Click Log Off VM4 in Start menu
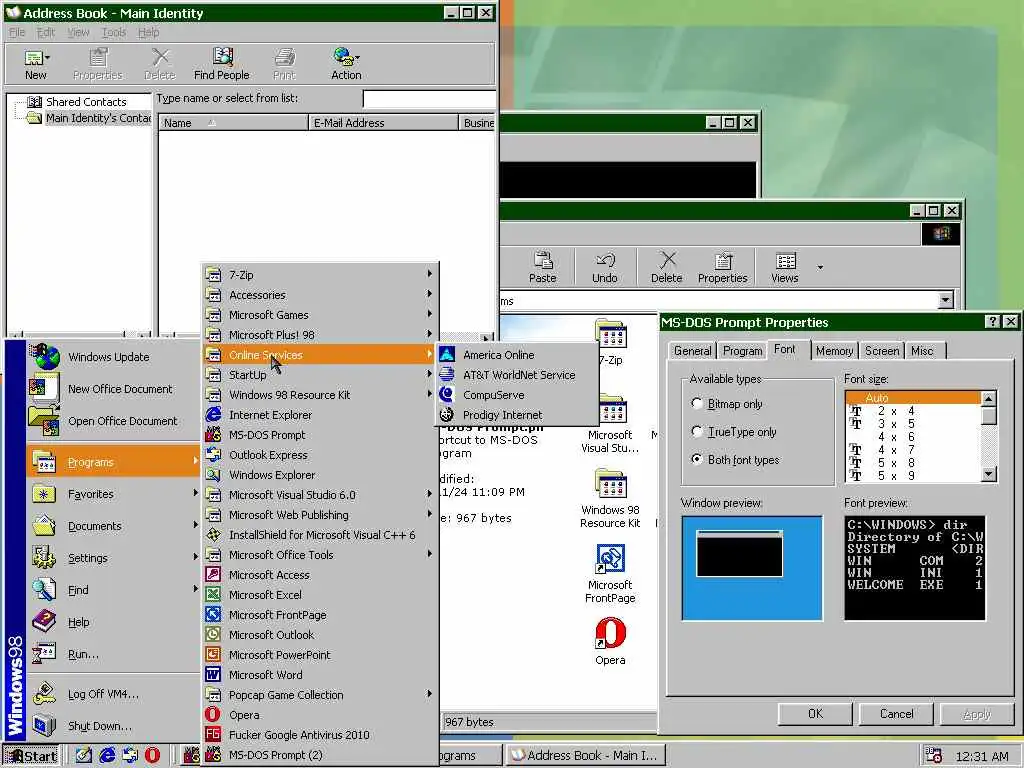Screen dimensions: 1024x768 pyautogui.click(x=114, y=694)
